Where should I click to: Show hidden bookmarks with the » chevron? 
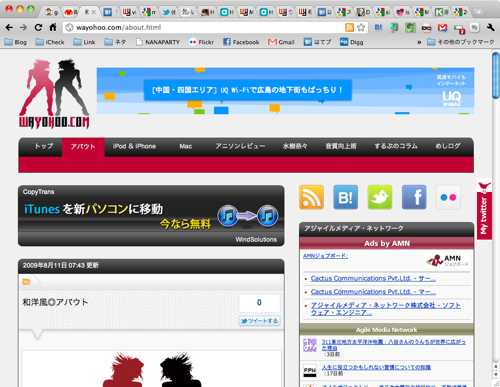click(419, 42)
